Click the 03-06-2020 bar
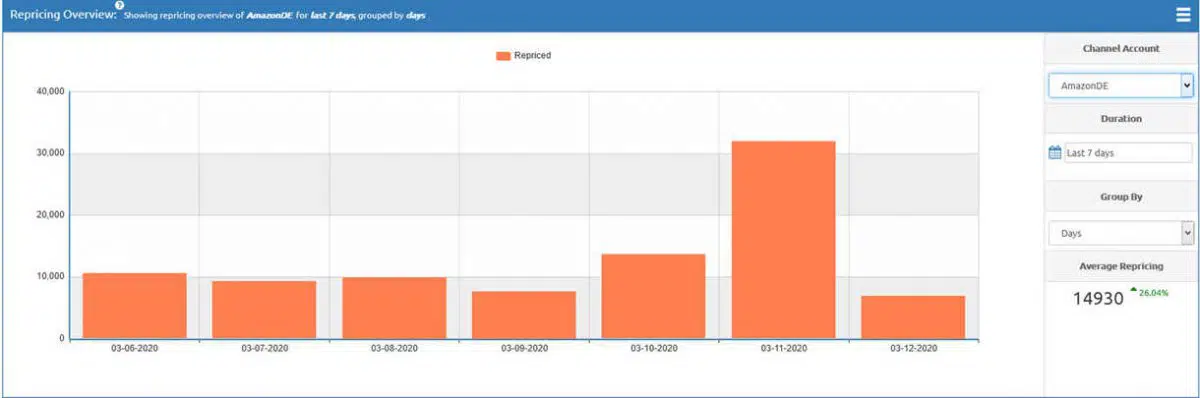Viewport: 1200px width, 398px height. click(134, 305)
